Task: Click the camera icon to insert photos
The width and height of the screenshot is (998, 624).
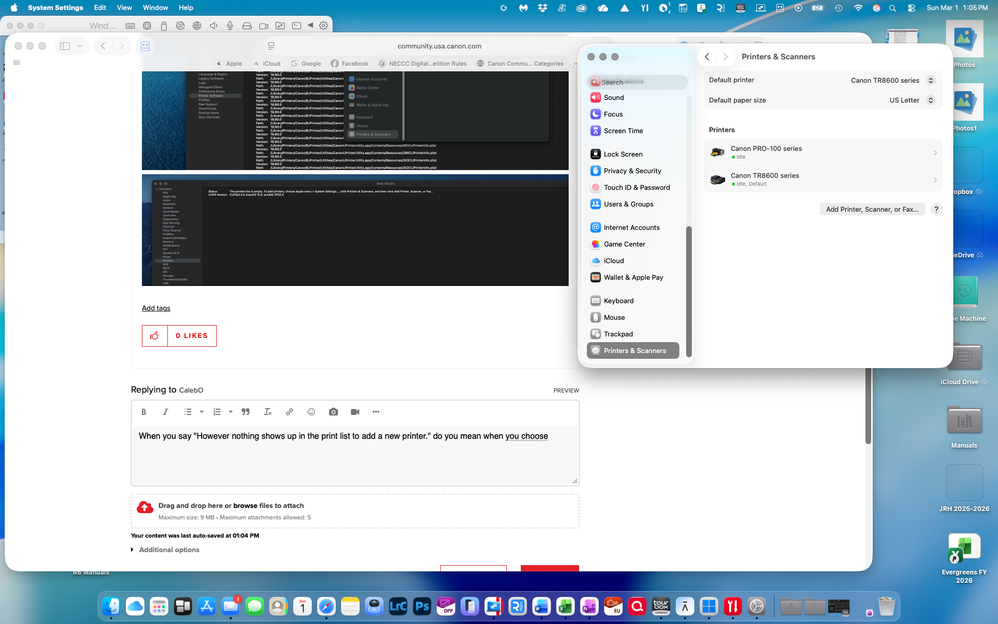Action: tap(334, 412)
